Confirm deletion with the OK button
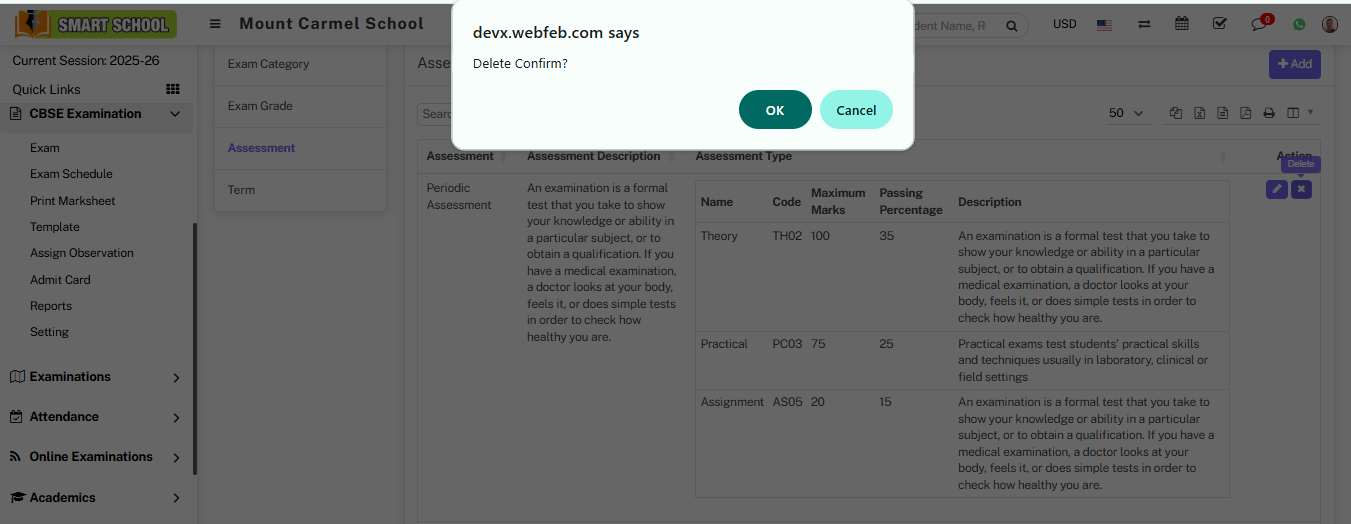This screenshot has height=524, width=1351. click(775, 110)
